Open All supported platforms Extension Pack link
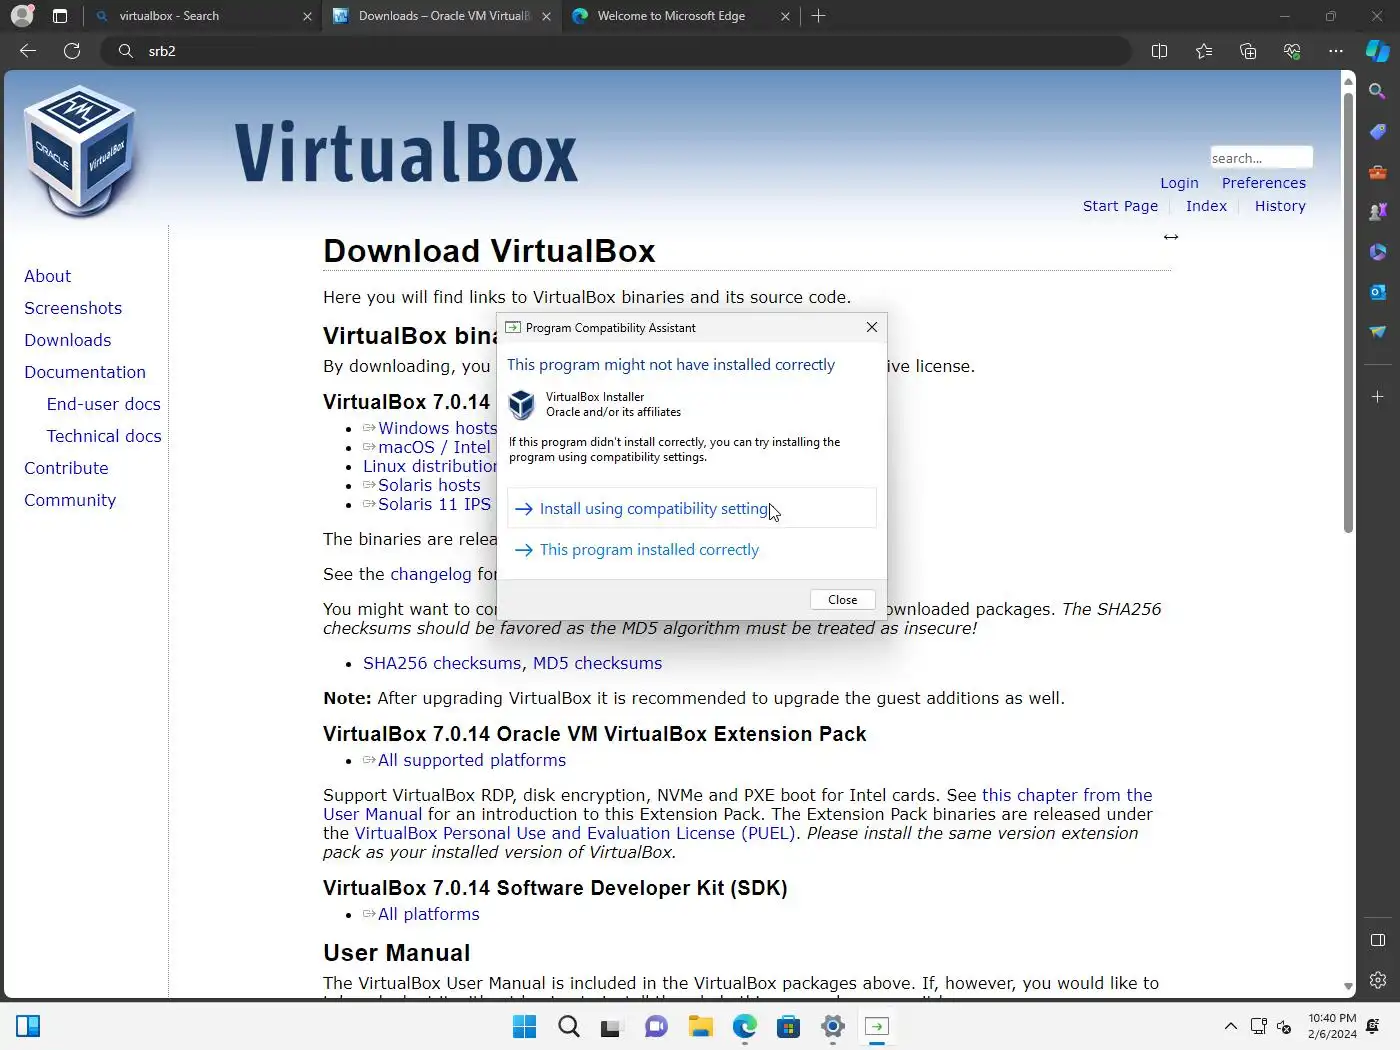Screen dimensions: 1400x1050 click(x=472, y=760)
